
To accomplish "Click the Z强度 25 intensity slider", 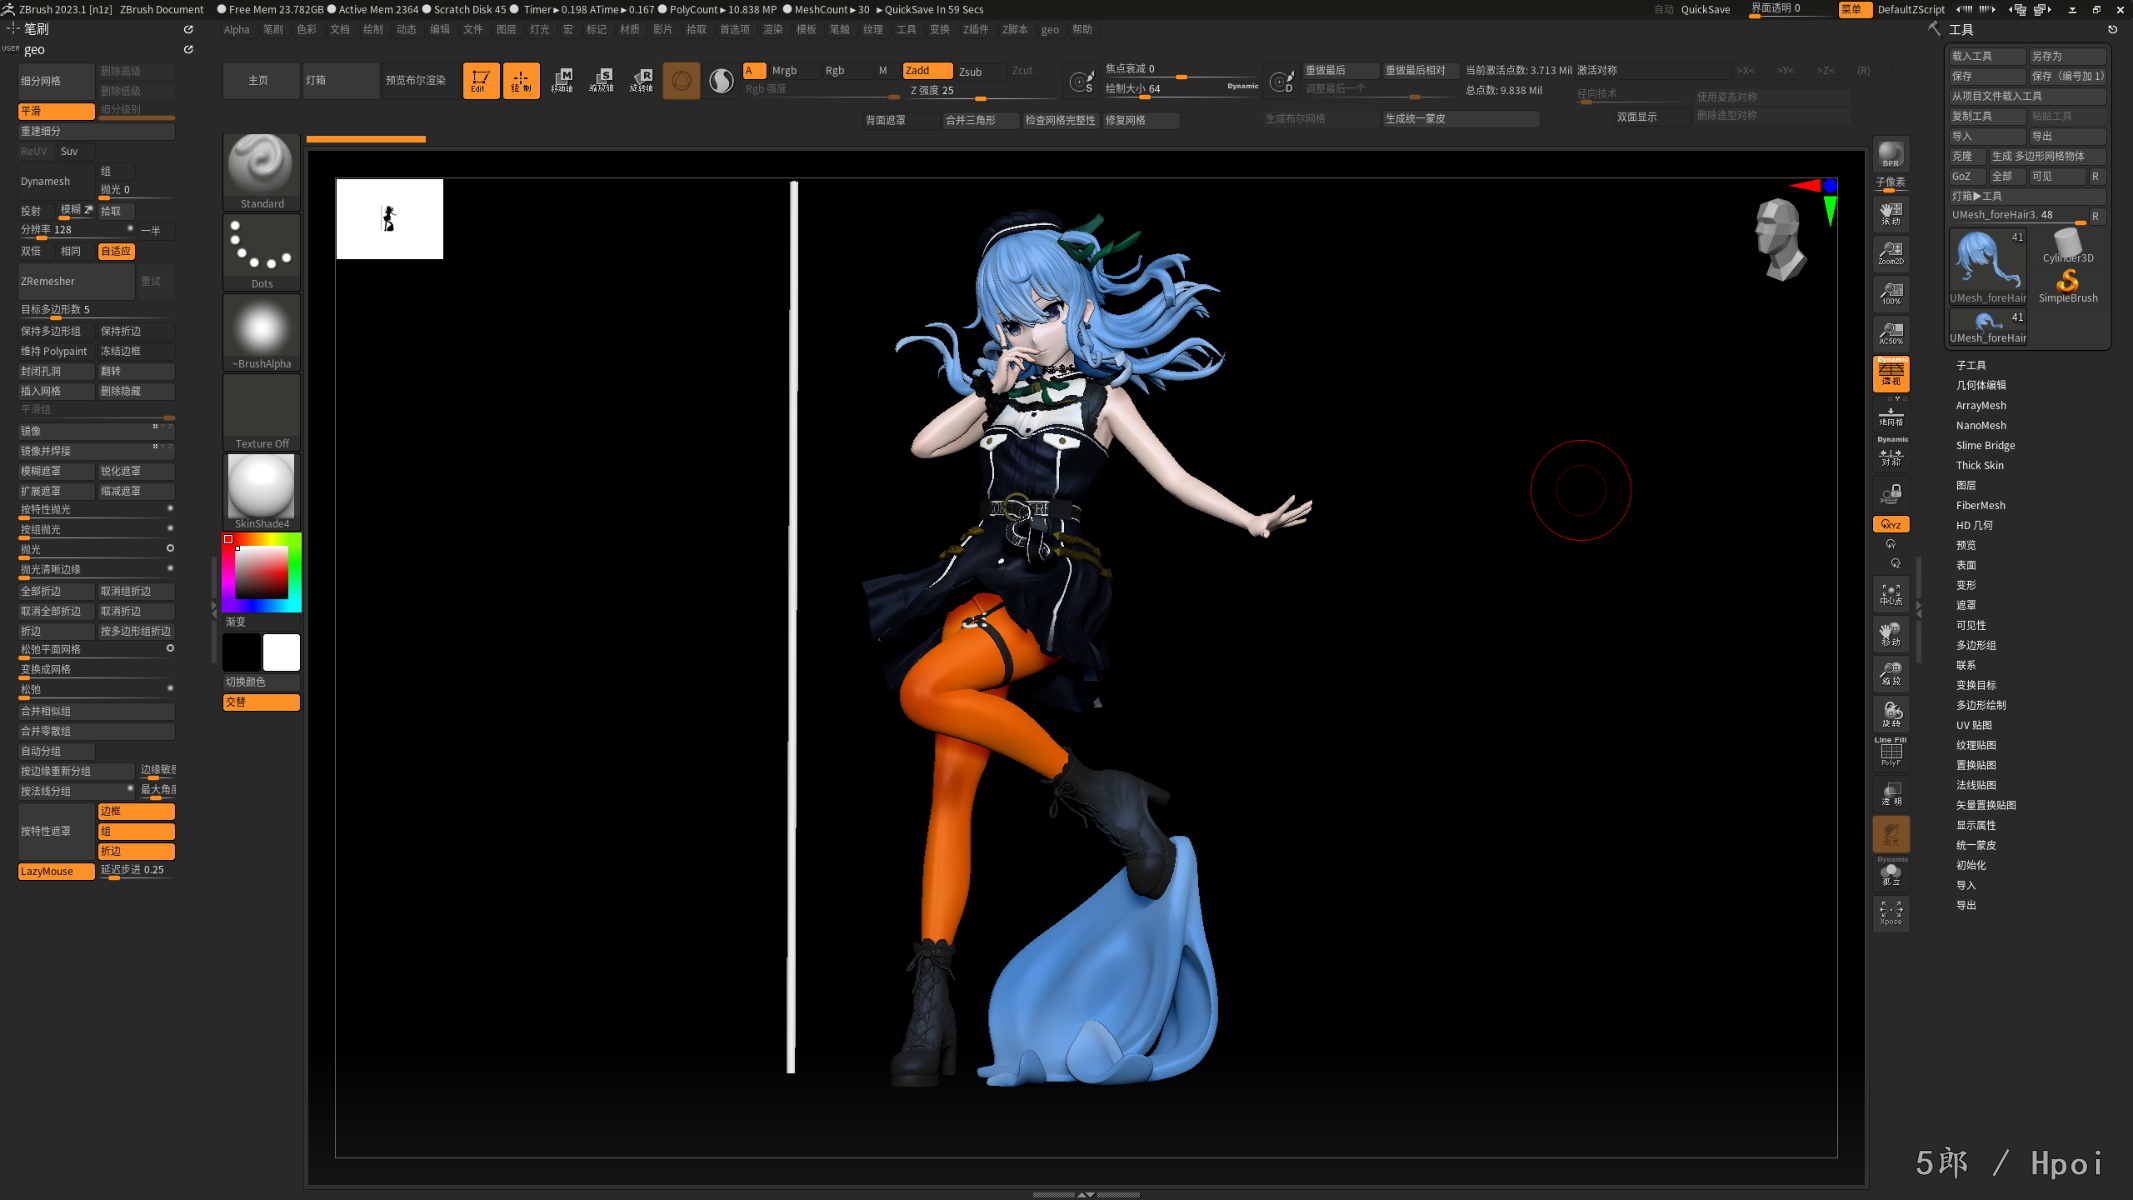I will [x=981, y=91].
